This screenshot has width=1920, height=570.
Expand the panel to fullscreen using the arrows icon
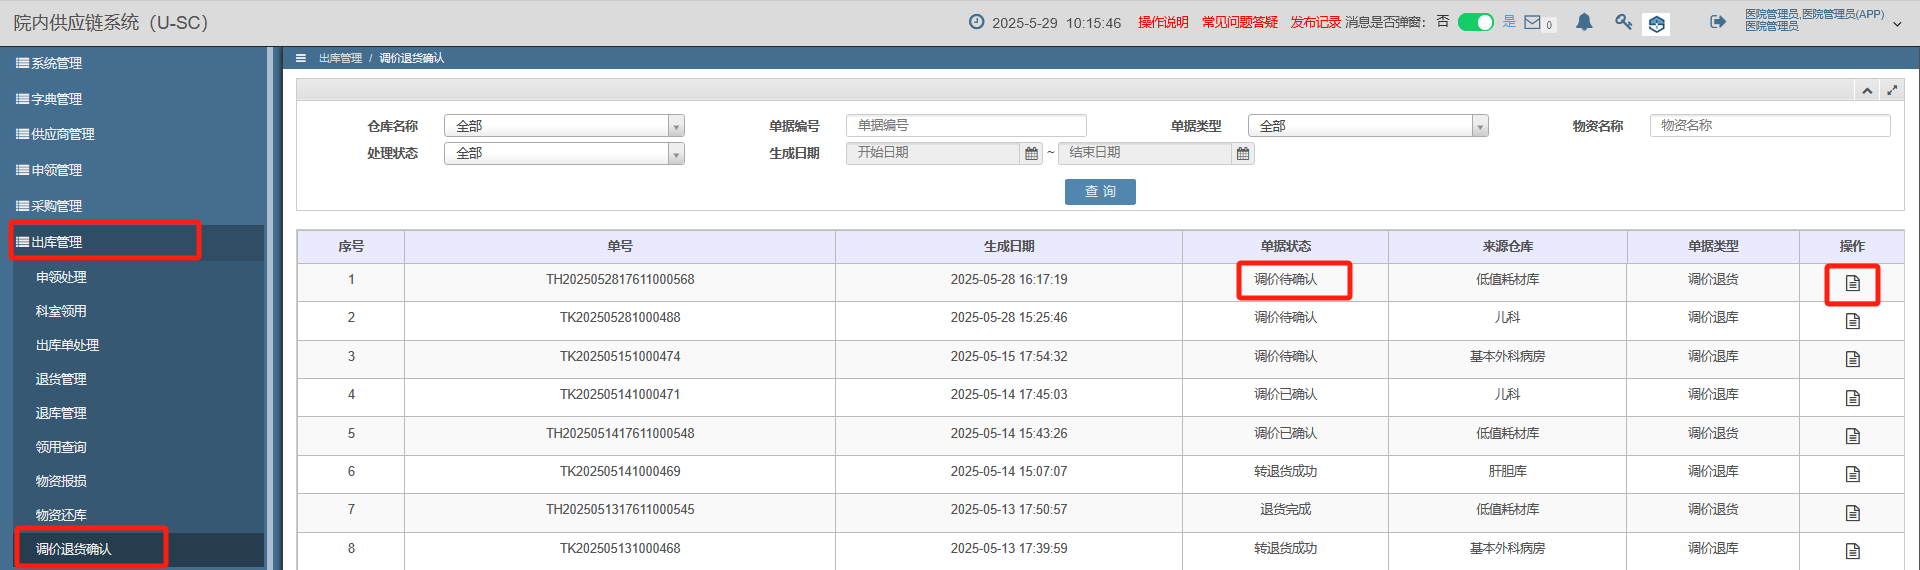click(x=1892, y=90)
